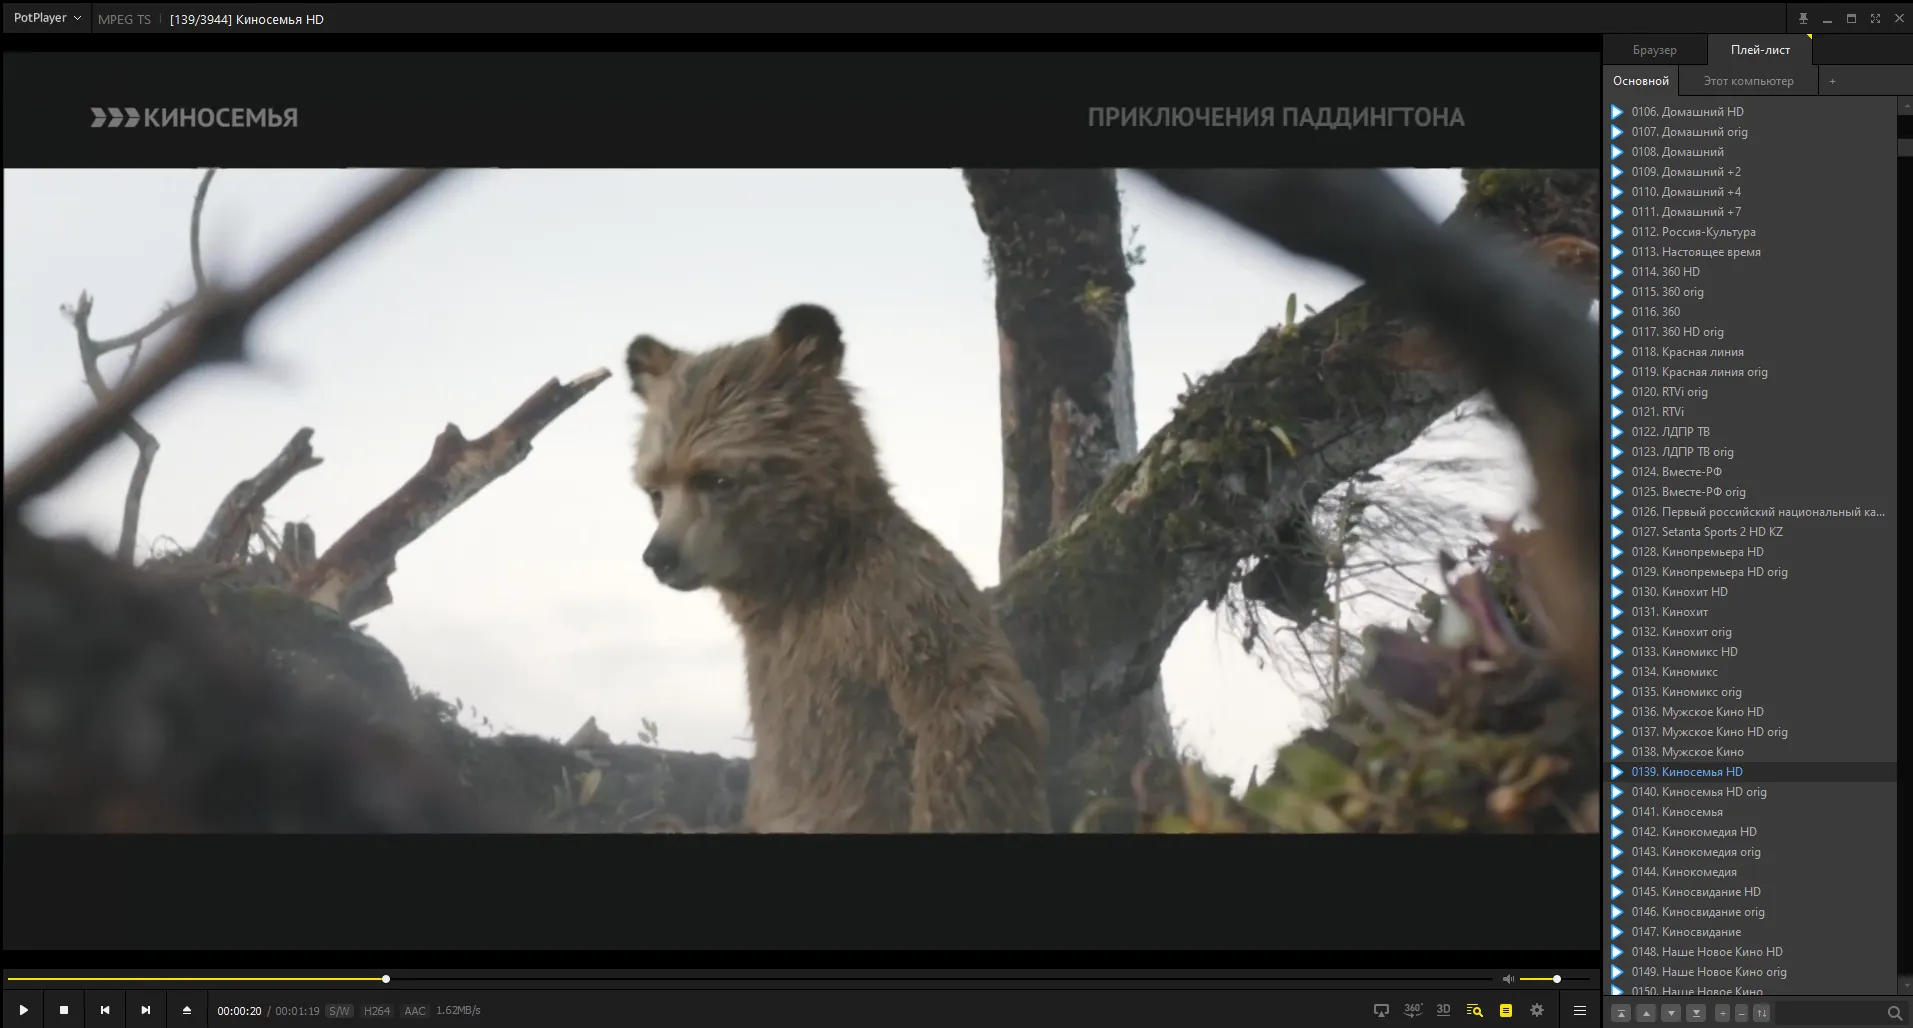Select 0114. 360 HD channel
Screen dimensions: 1913x1028
pos(1749,272)
